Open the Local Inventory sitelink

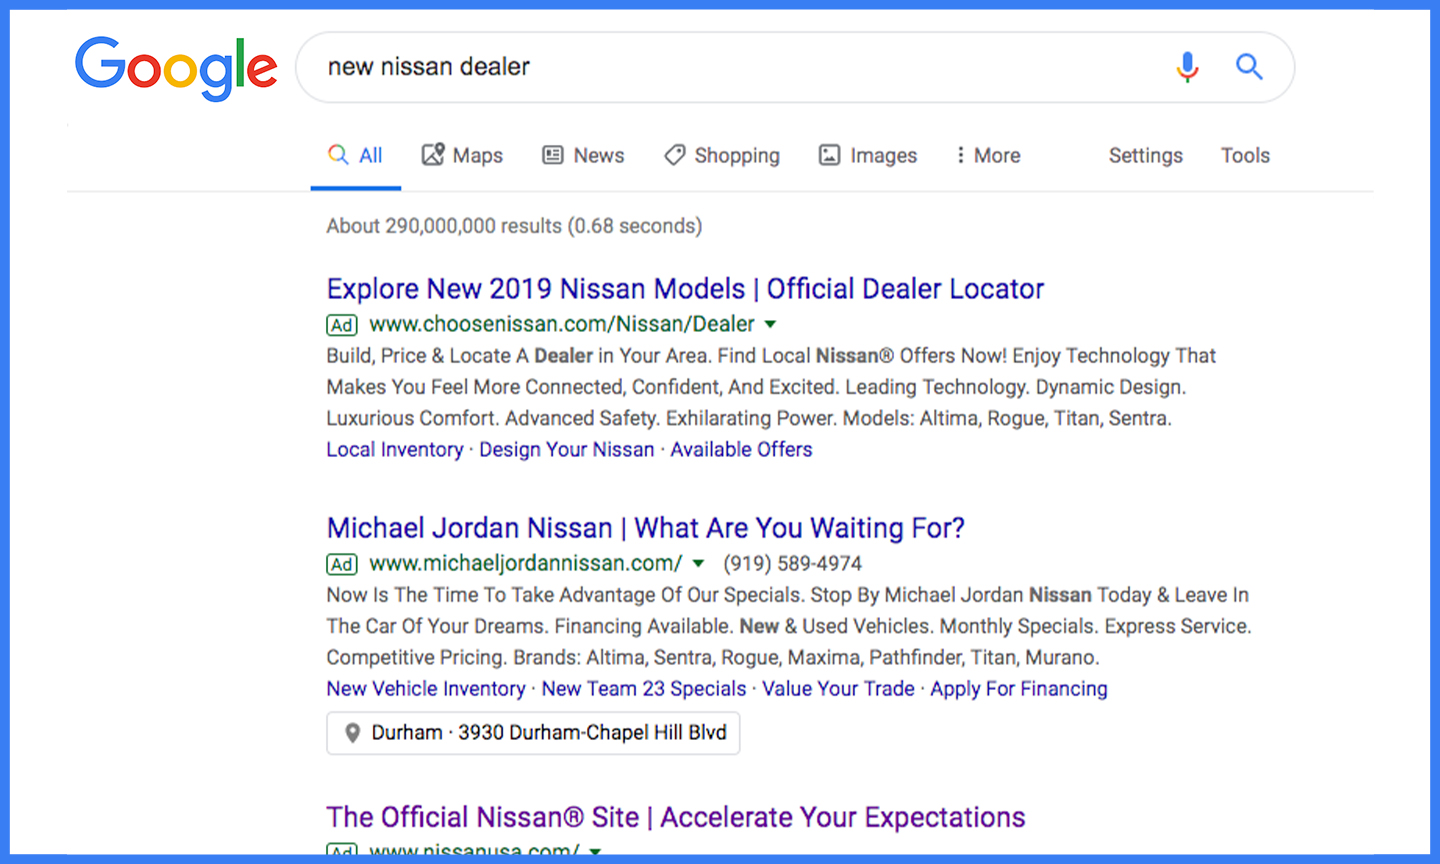(395, 450)
